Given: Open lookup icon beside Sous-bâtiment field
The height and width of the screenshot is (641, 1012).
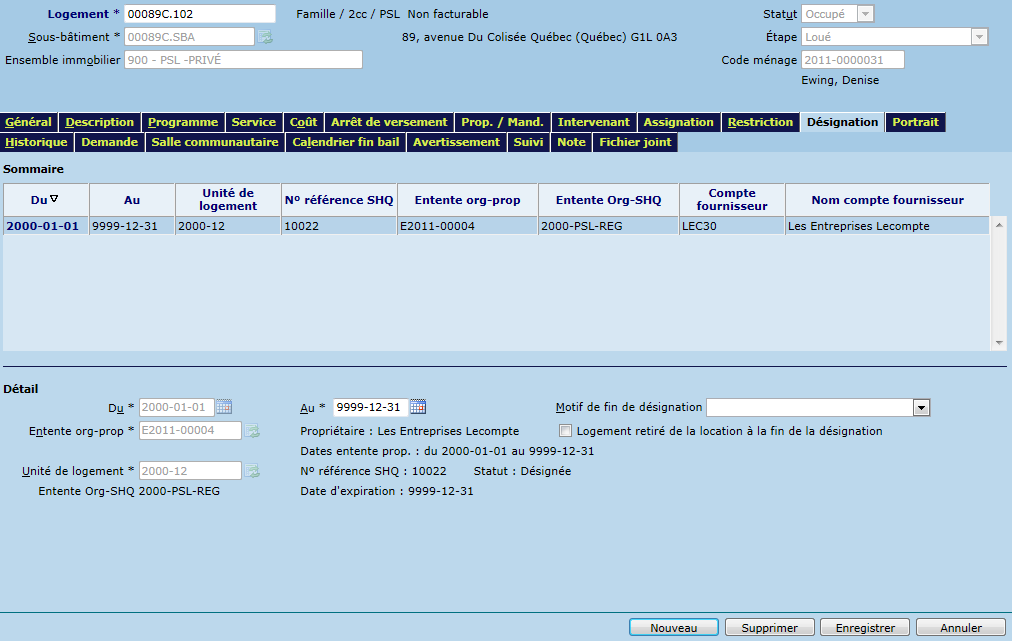Looking at the screenshot, I should click(x=266, y=37).
